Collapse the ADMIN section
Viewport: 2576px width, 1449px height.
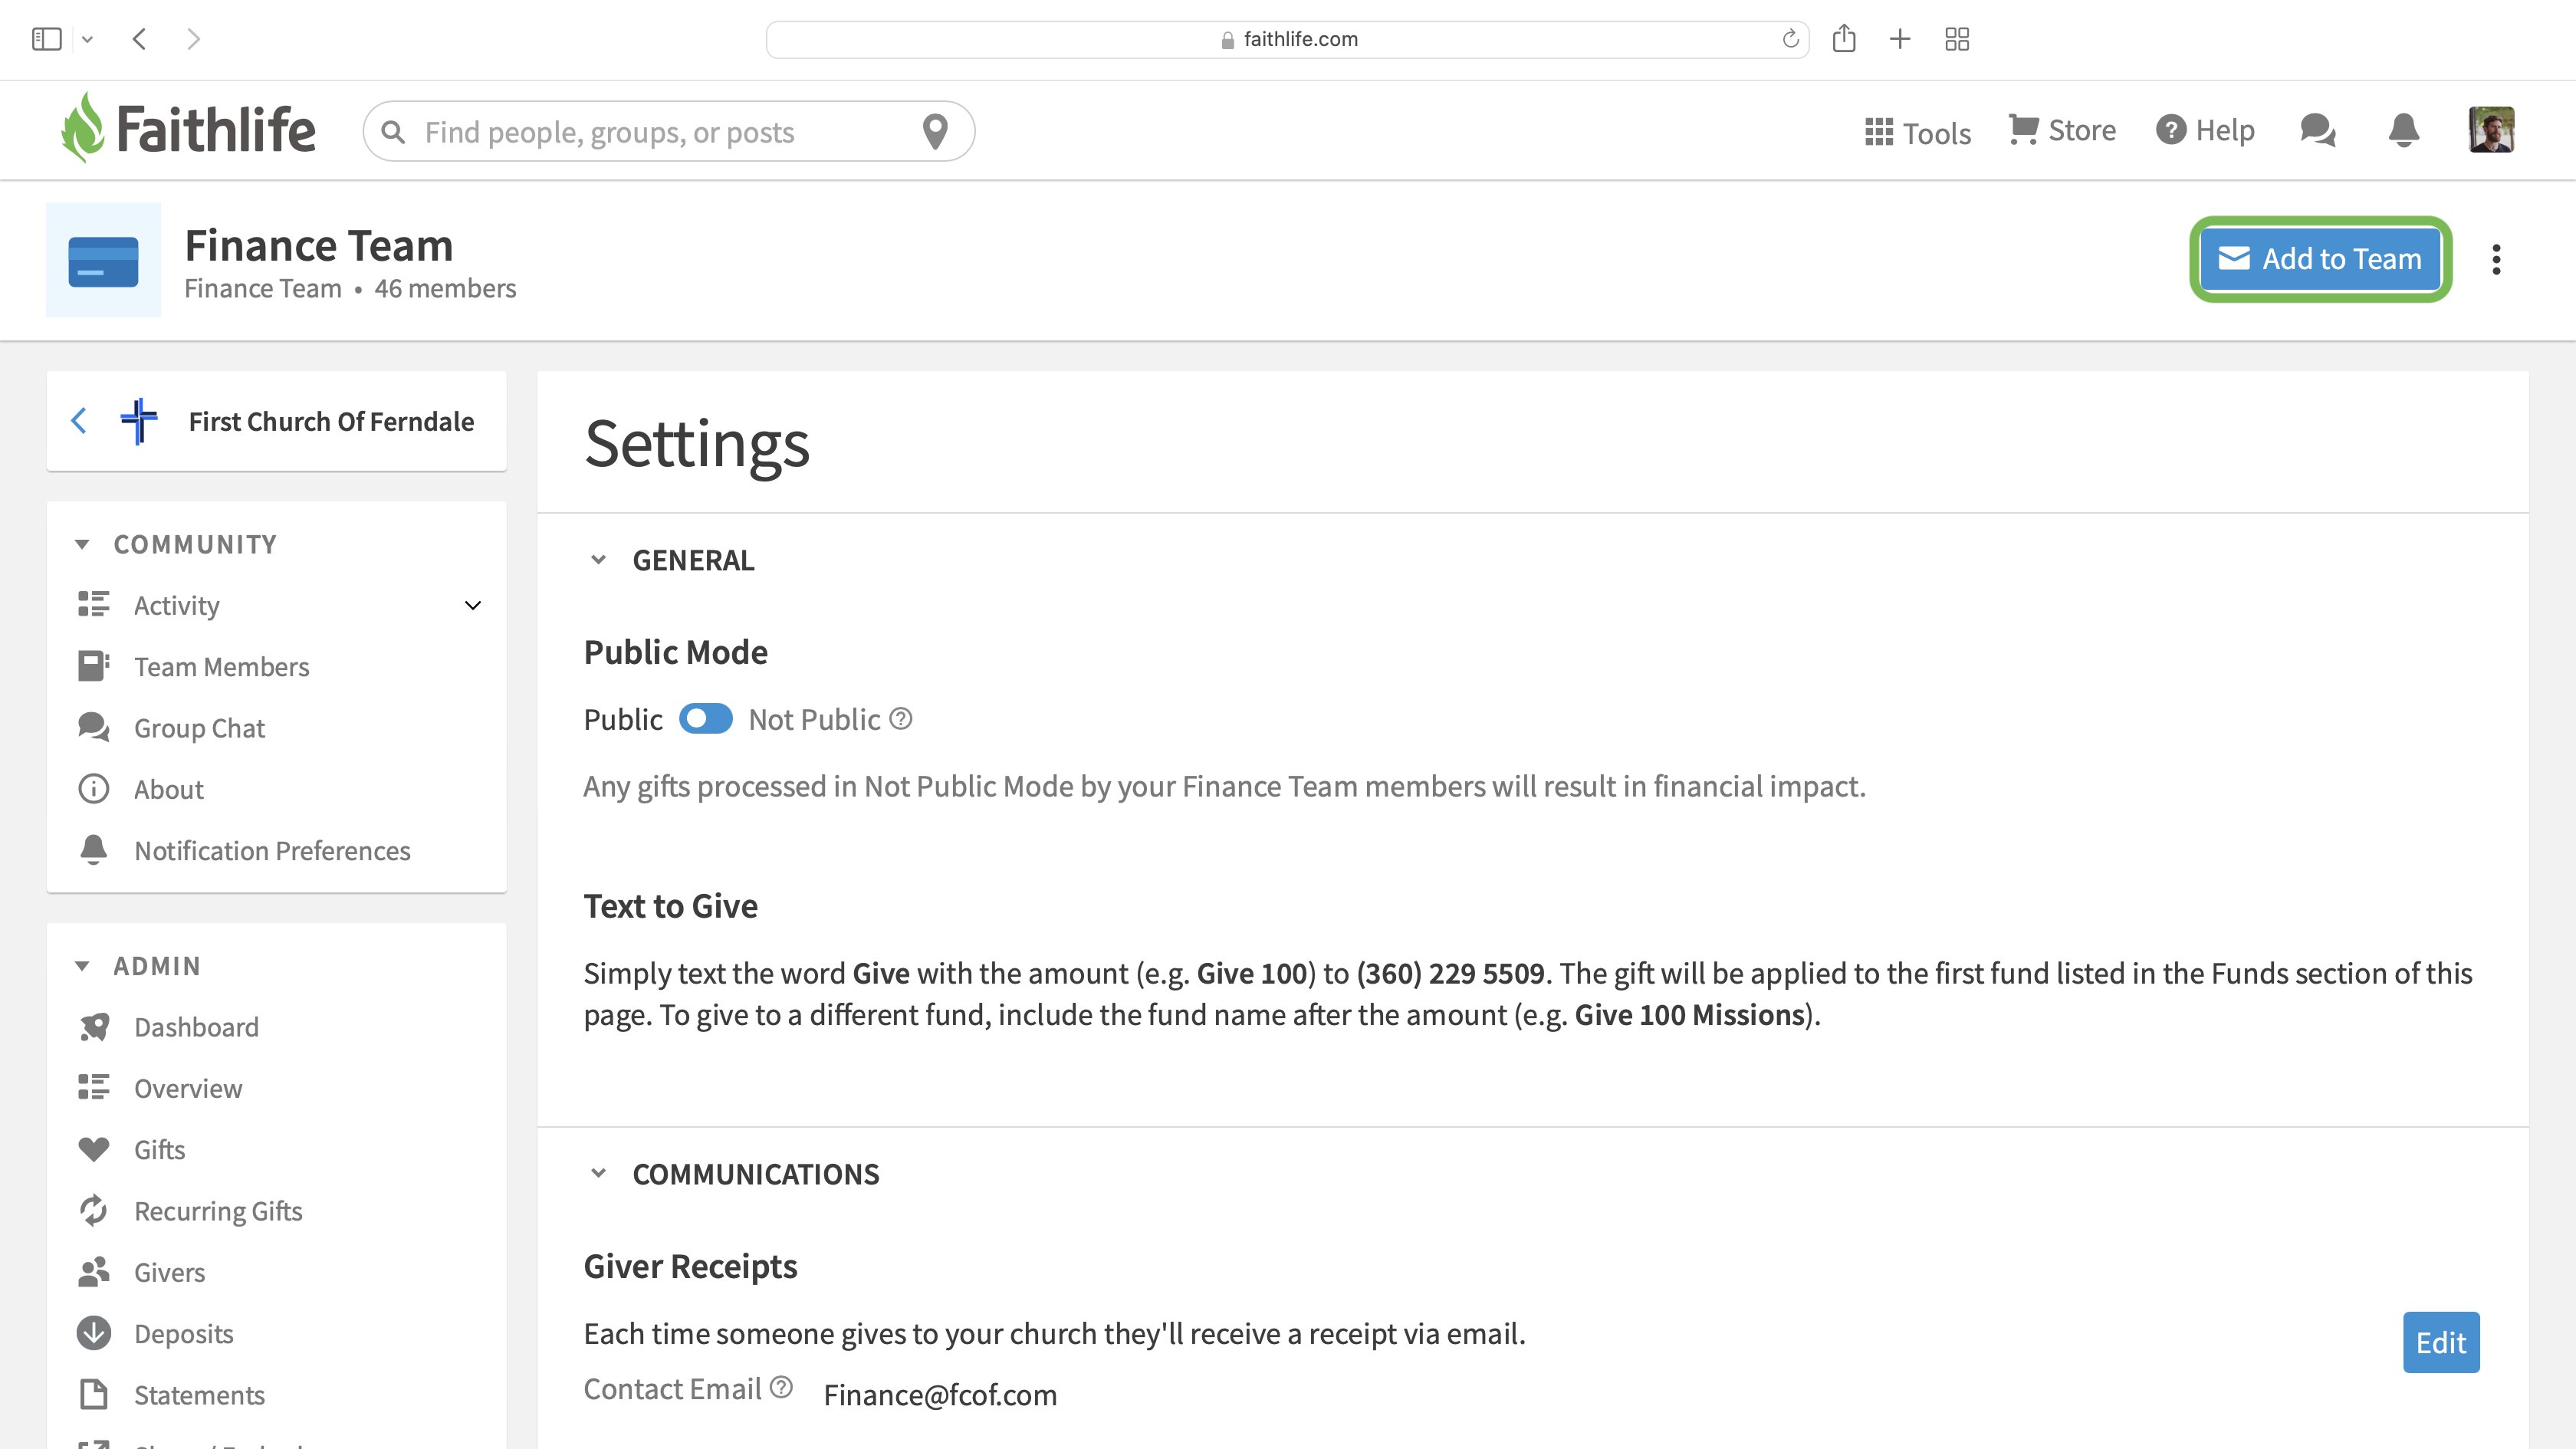tap(82, 966)
